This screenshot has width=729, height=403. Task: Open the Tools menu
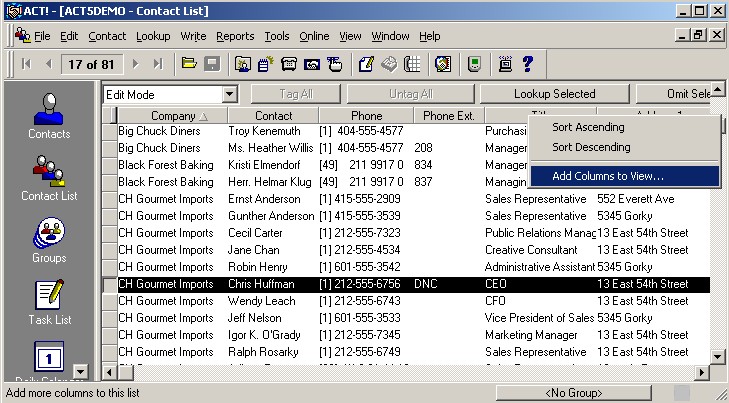coord(277,36)
